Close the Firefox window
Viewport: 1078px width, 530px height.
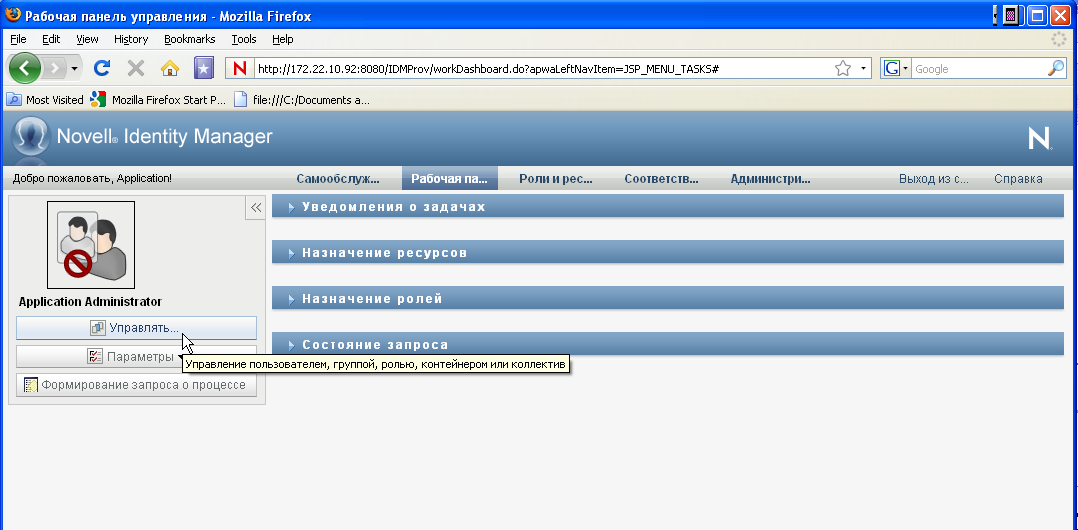[x=1061, y=15]
